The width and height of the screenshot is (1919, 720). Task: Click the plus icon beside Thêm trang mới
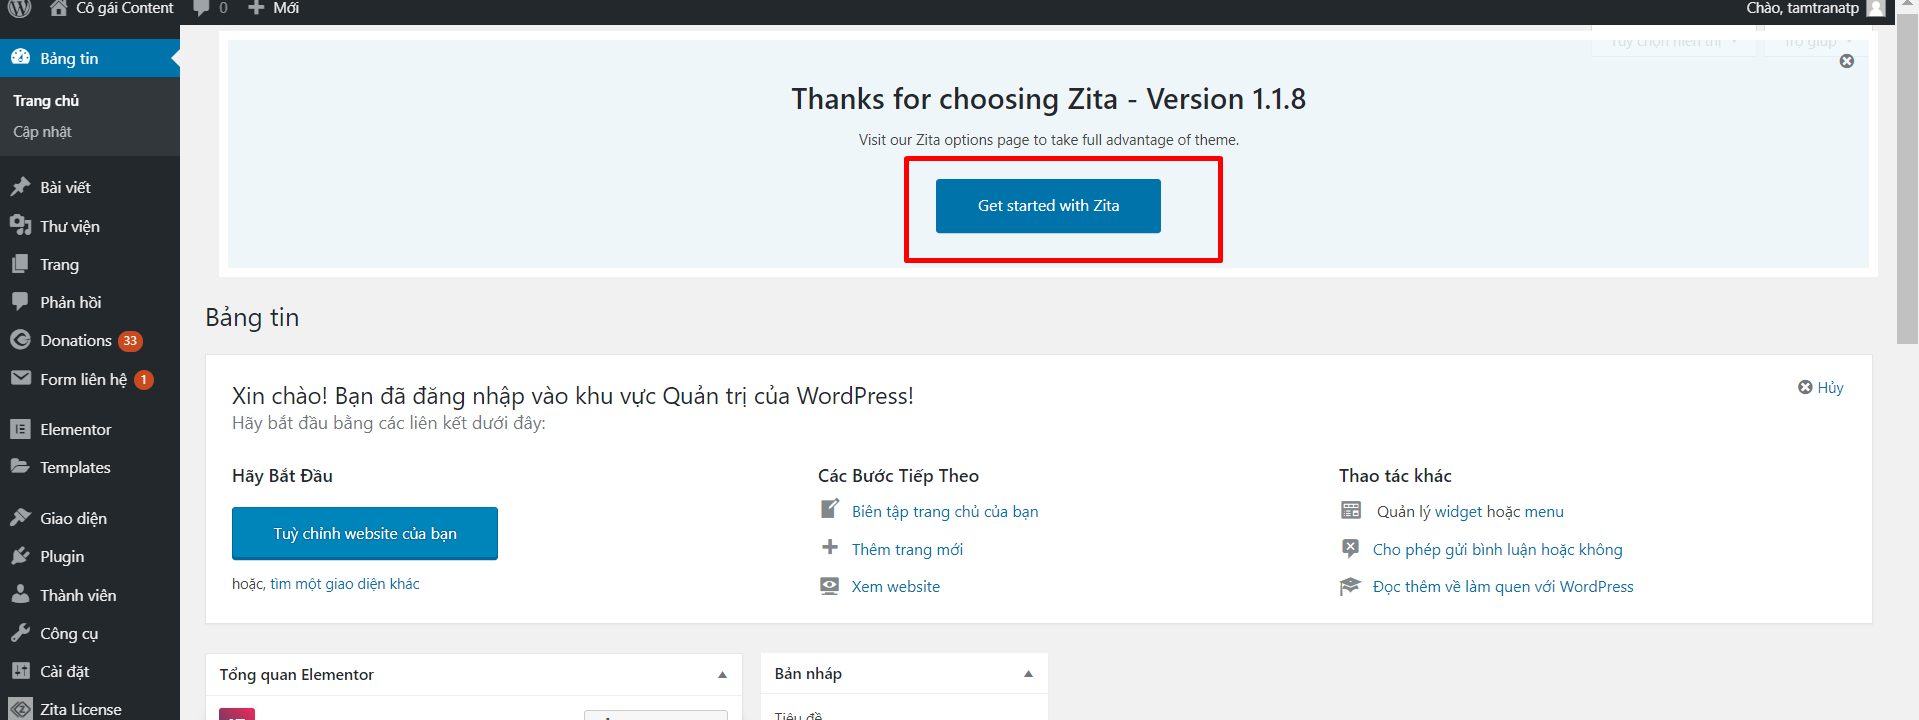[830, 547]
